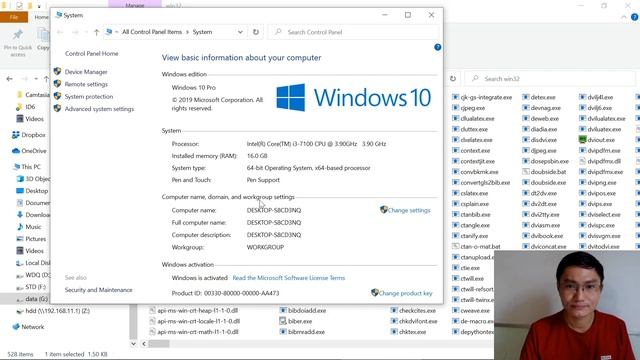Image resolution: width=640 pixels, height=360 pixels.
Task: Select context.exe file
Action: [x=471, y=151]
